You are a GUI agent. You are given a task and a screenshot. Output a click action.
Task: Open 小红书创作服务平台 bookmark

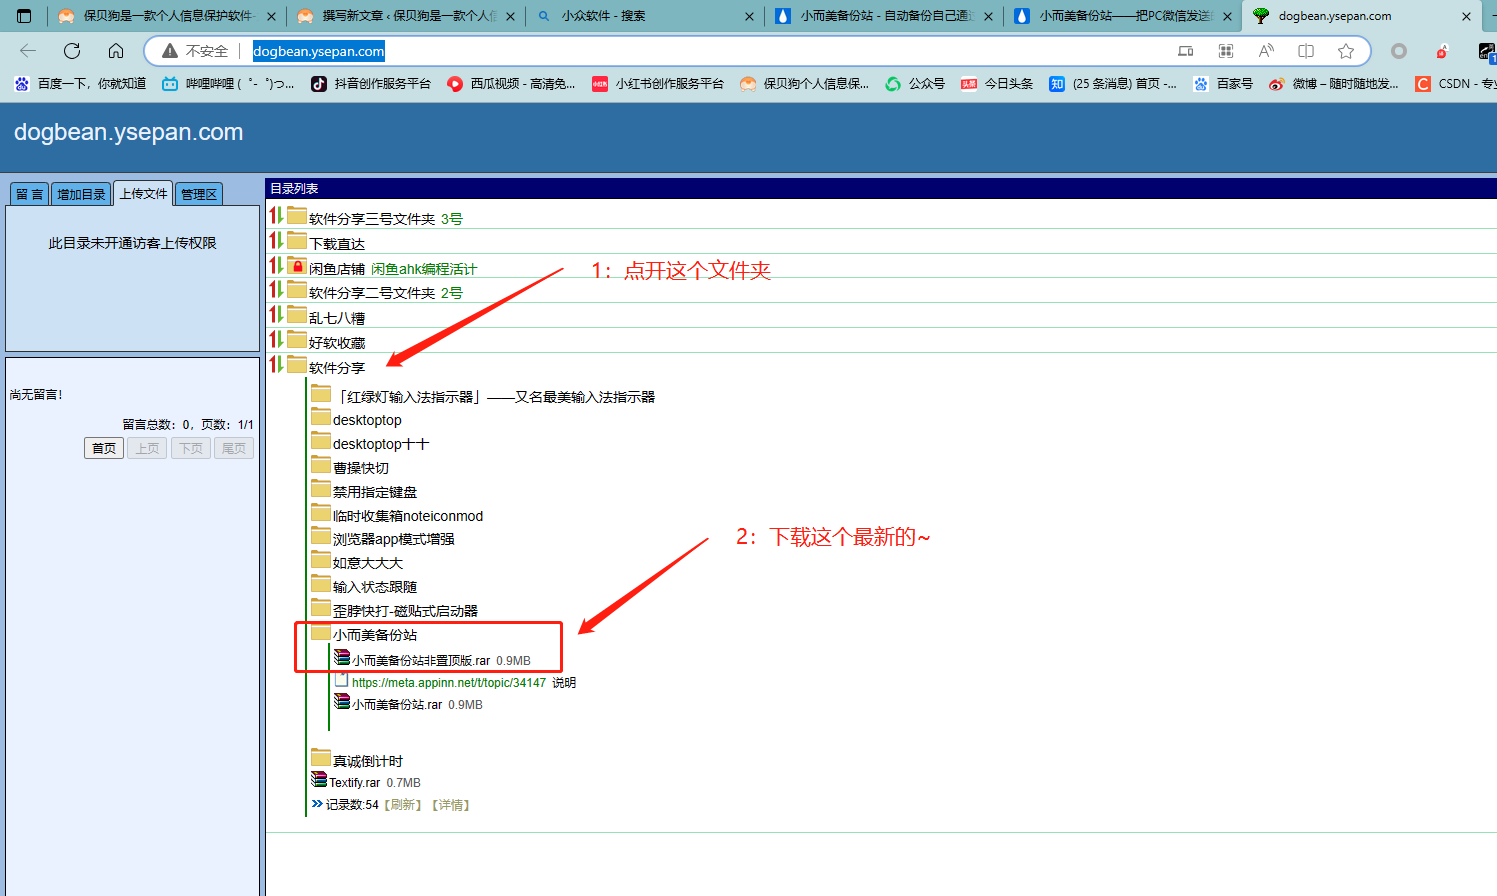coord(658,84)
